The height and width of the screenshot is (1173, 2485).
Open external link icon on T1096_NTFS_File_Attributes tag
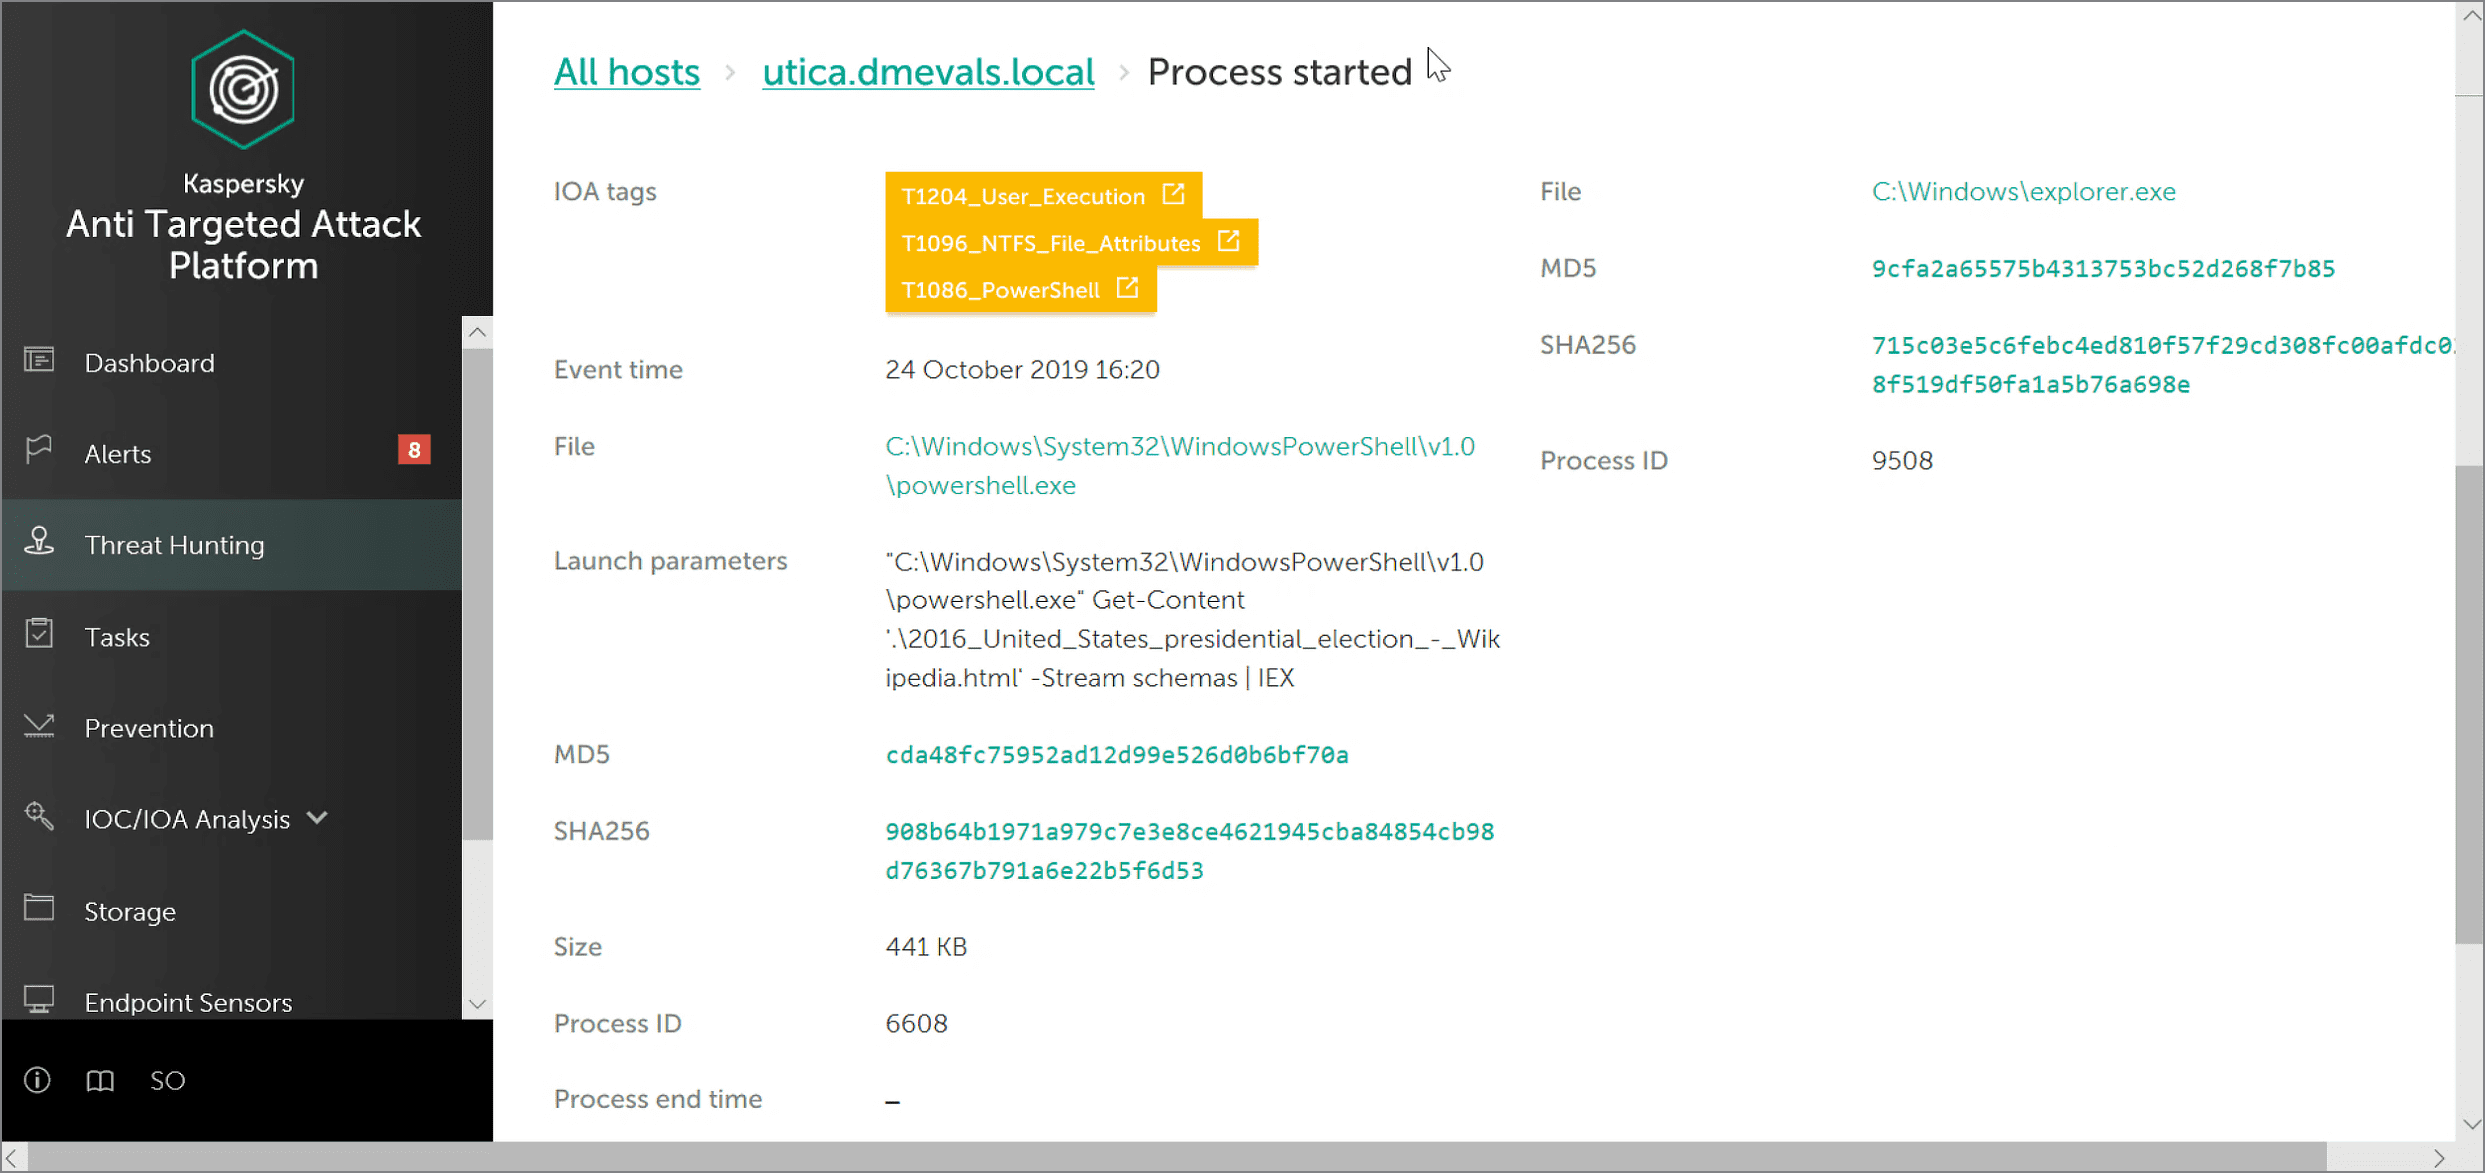(1228, 242)
